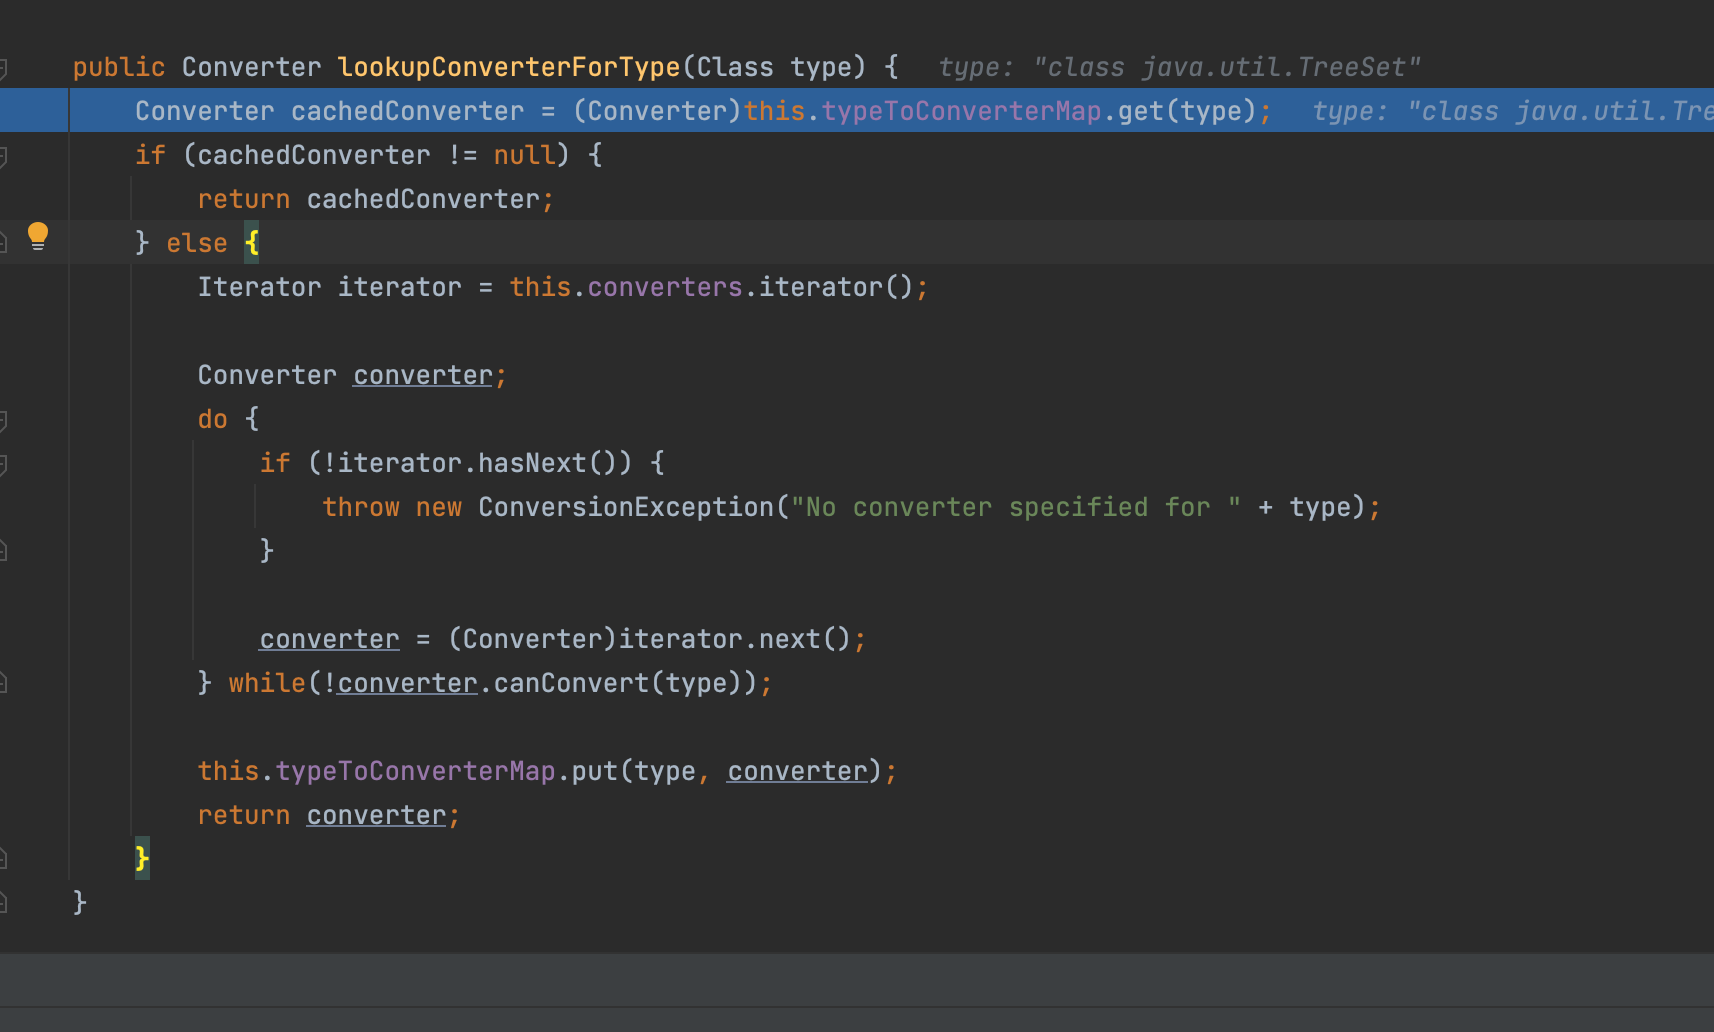The height and width of the screenshot is (1032, 1714).
Task: Click the 'return cachedConverter' statement
Action: tap(375, 199)
